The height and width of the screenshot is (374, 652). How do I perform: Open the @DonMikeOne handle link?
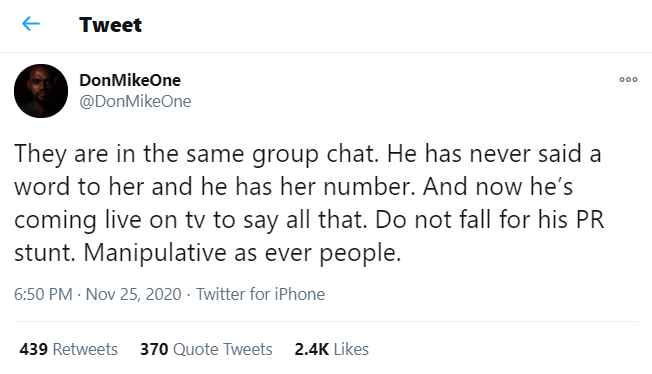pyautogui.click(x=135, y=101)
